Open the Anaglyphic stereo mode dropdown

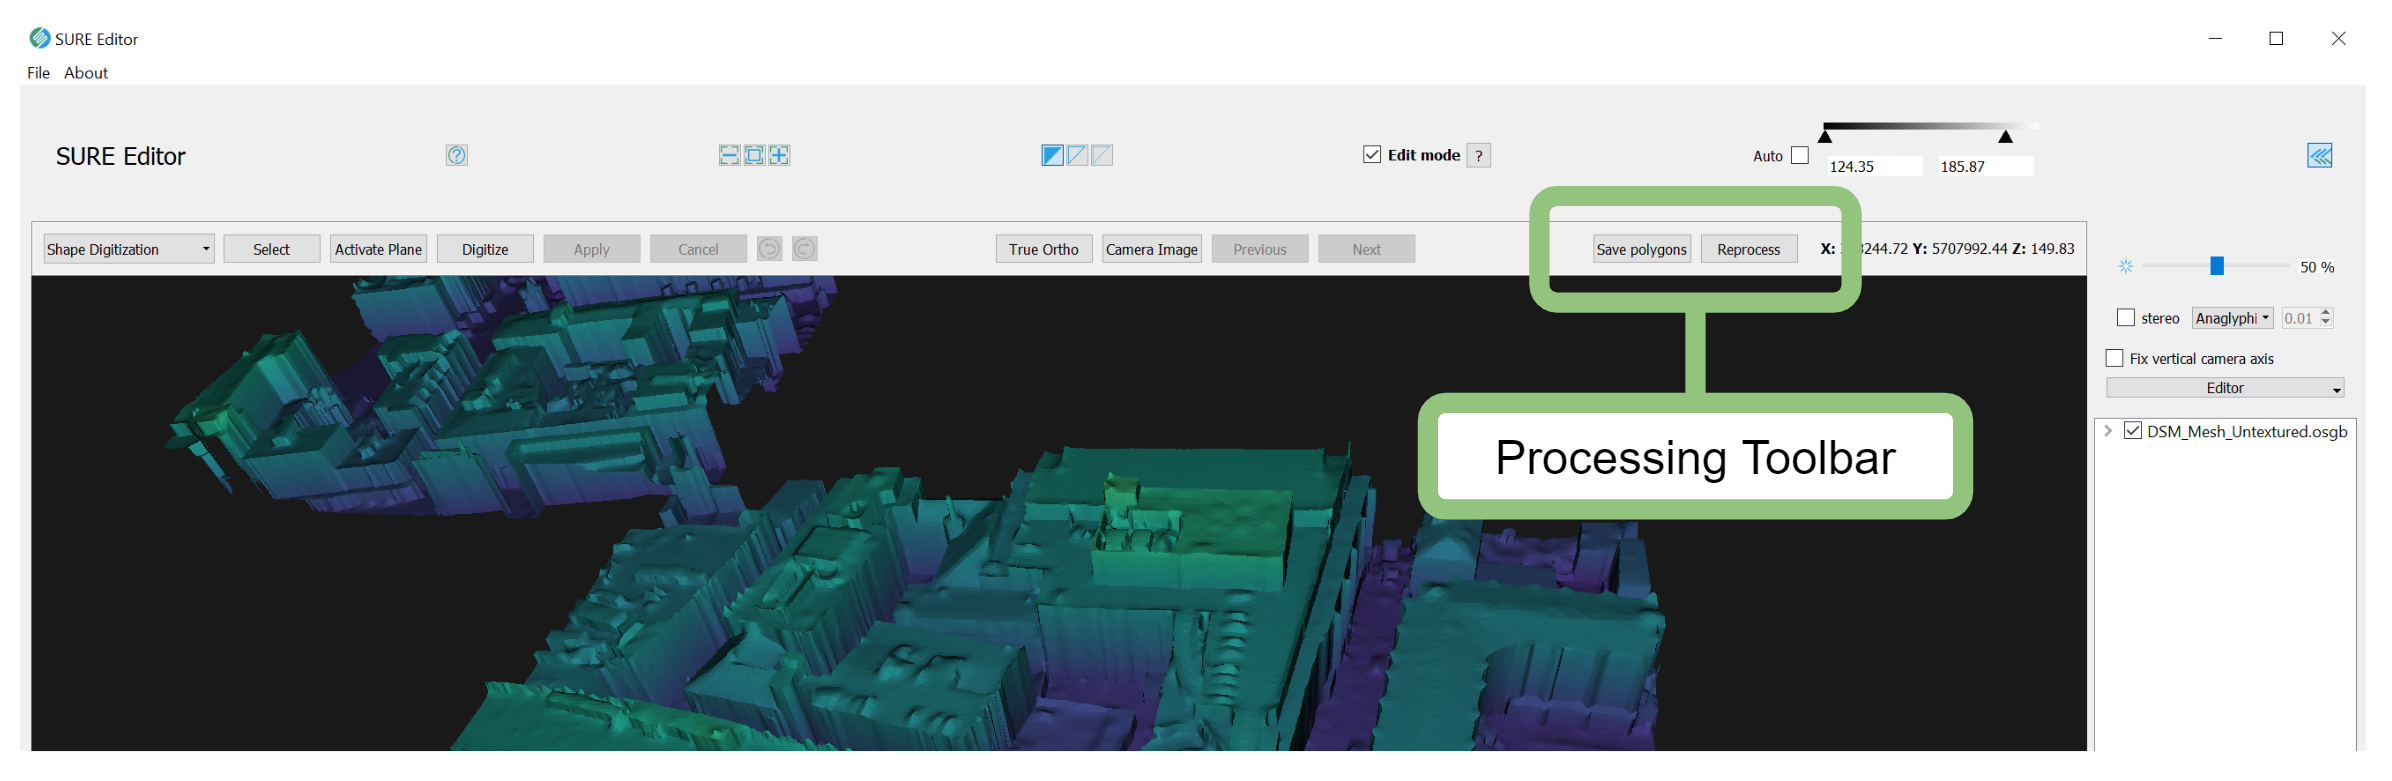pyautogui.click(x=2233, y=318)
